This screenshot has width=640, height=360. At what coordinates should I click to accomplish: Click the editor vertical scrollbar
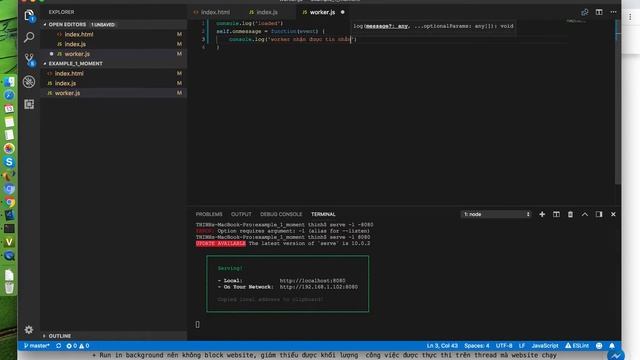(x=618, y=102)
